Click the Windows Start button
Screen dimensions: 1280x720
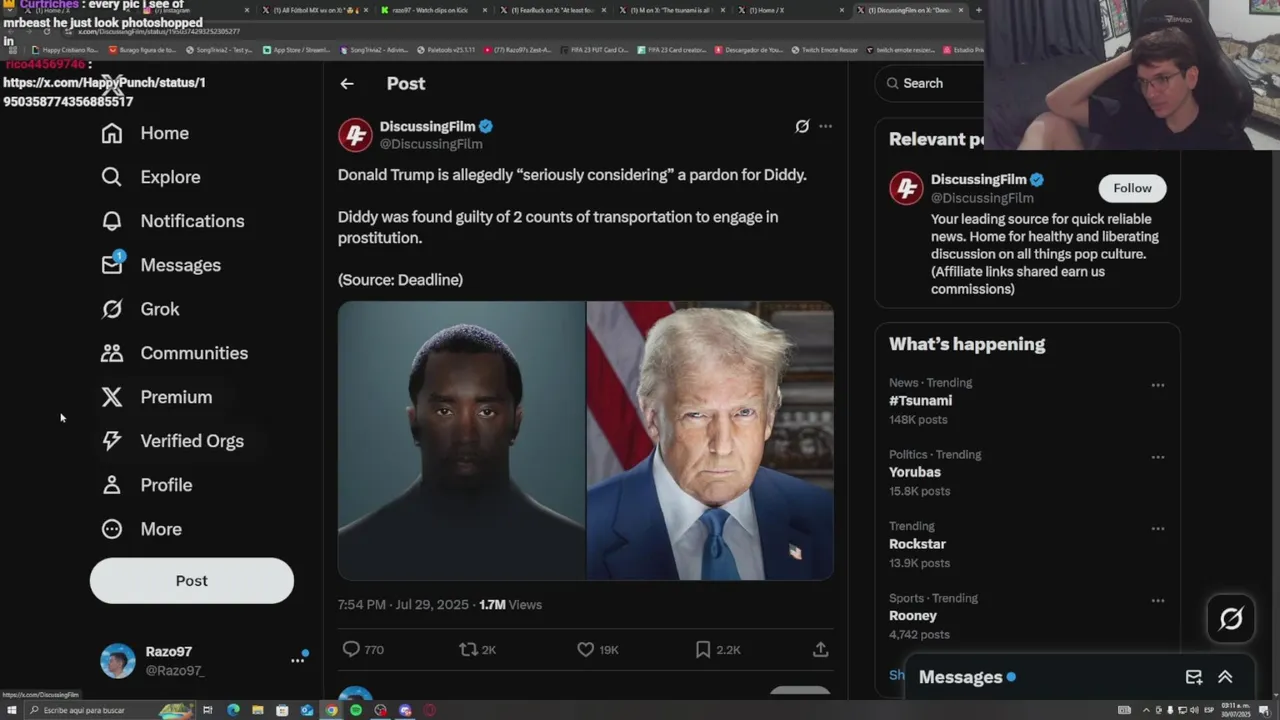(x=10, y=710)
